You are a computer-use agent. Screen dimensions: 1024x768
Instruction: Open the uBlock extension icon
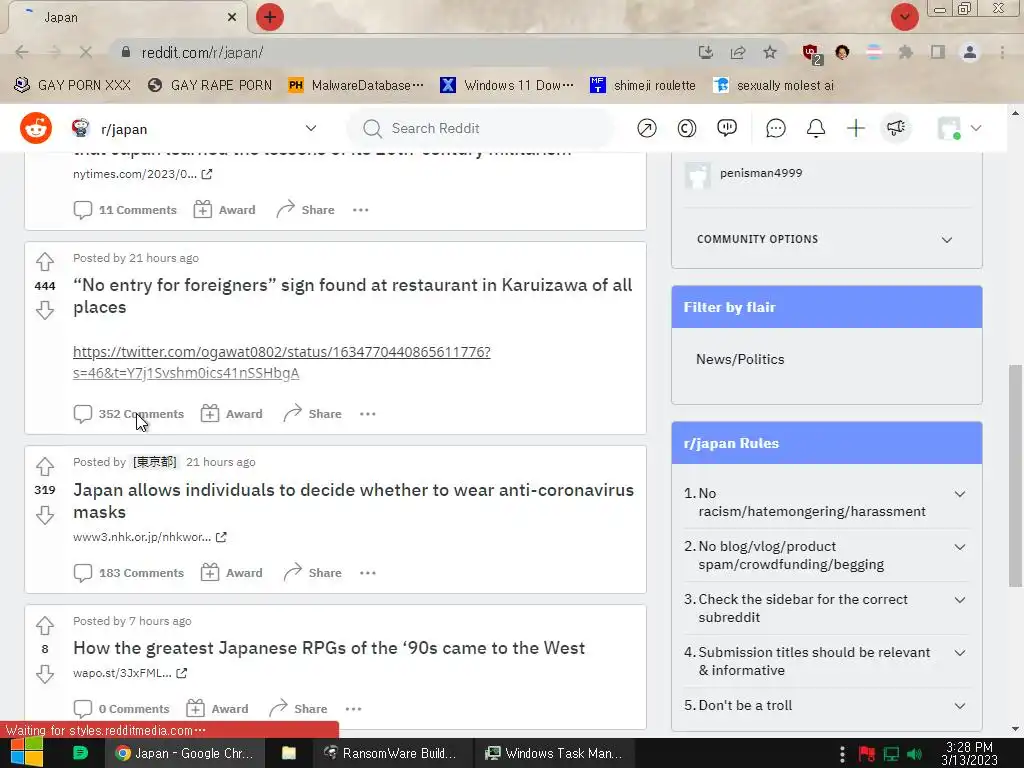(811, 53)
